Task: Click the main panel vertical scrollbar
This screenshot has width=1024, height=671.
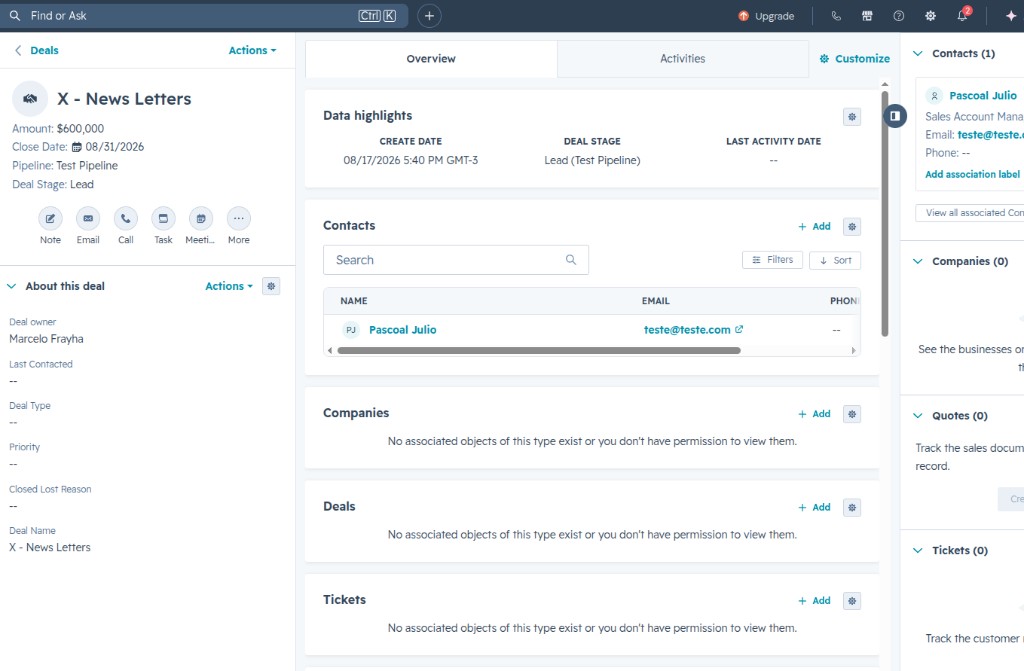Action: click(x=885, y=214)
